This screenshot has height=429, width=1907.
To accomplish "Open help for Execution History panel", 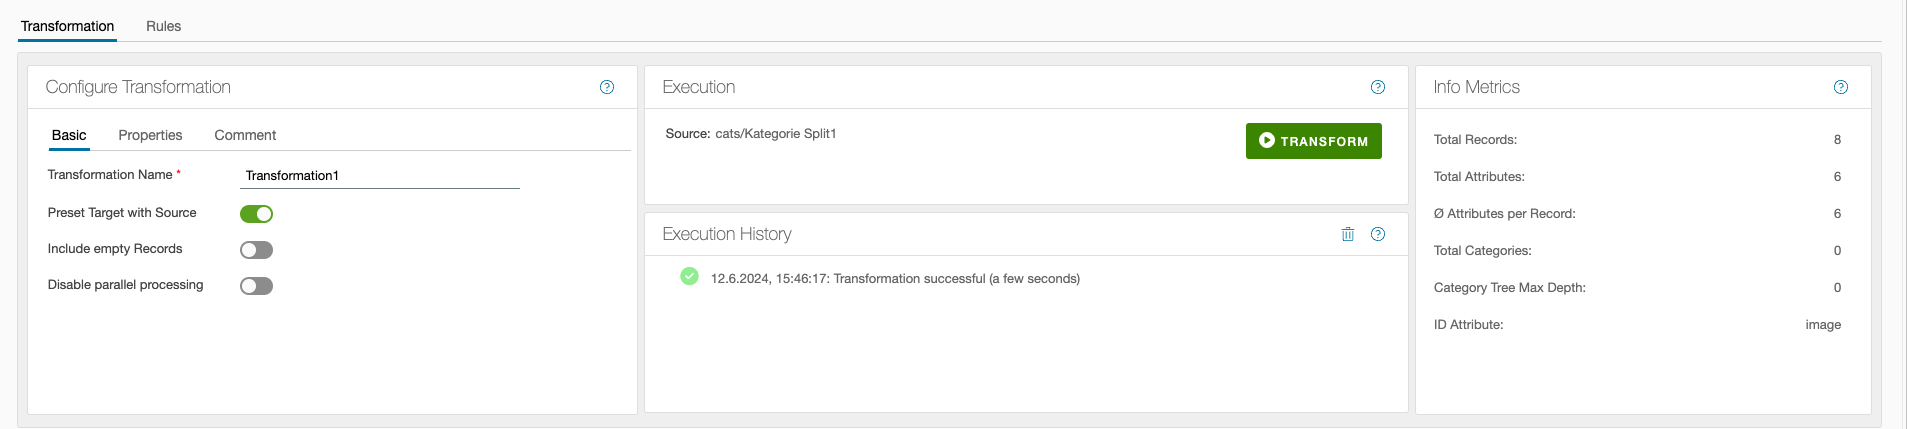I will (x=1378, y=234).
